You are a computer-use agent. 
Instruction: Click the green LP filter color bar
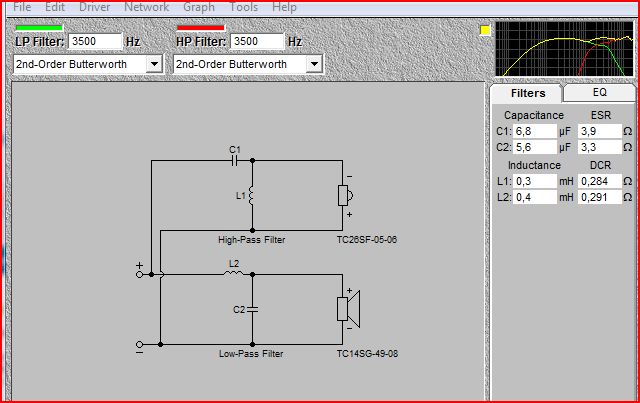39,28
